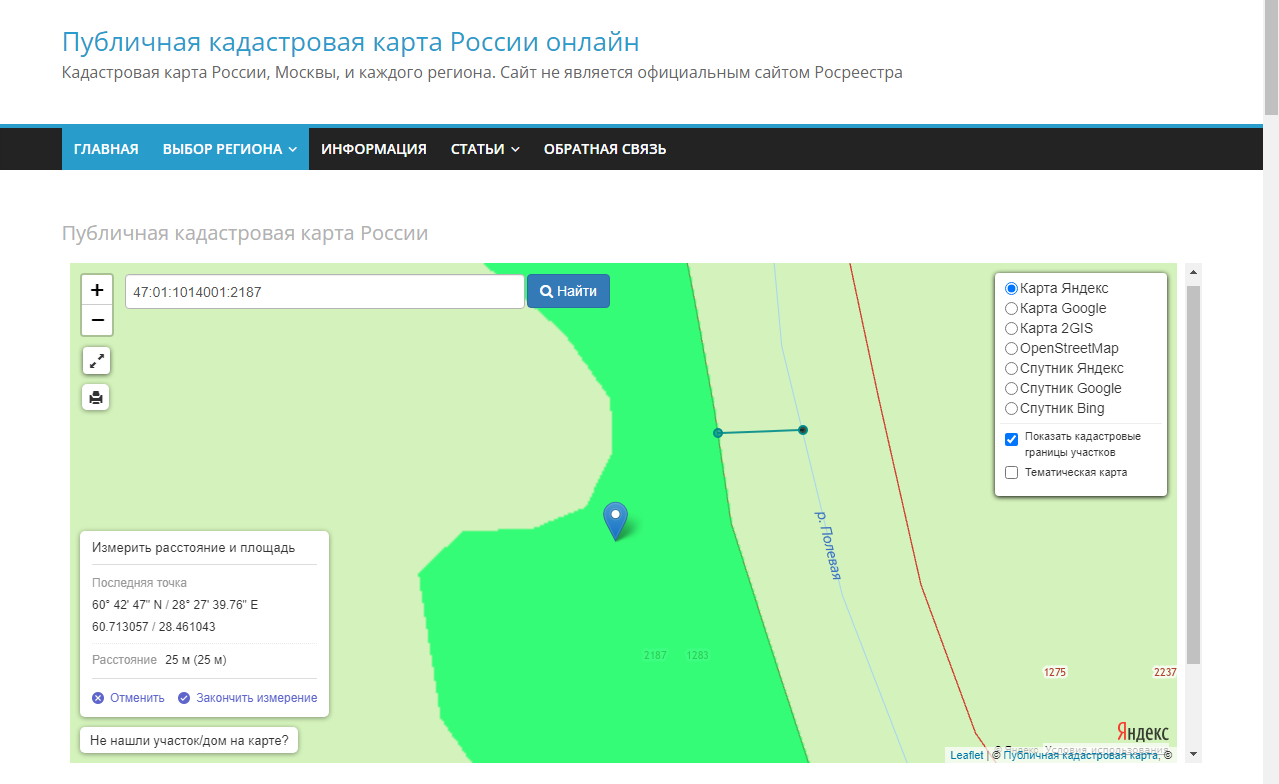Click the inner scrollbar up arrow
This screenshot has height=784, width=1279.
point(1193,271)
